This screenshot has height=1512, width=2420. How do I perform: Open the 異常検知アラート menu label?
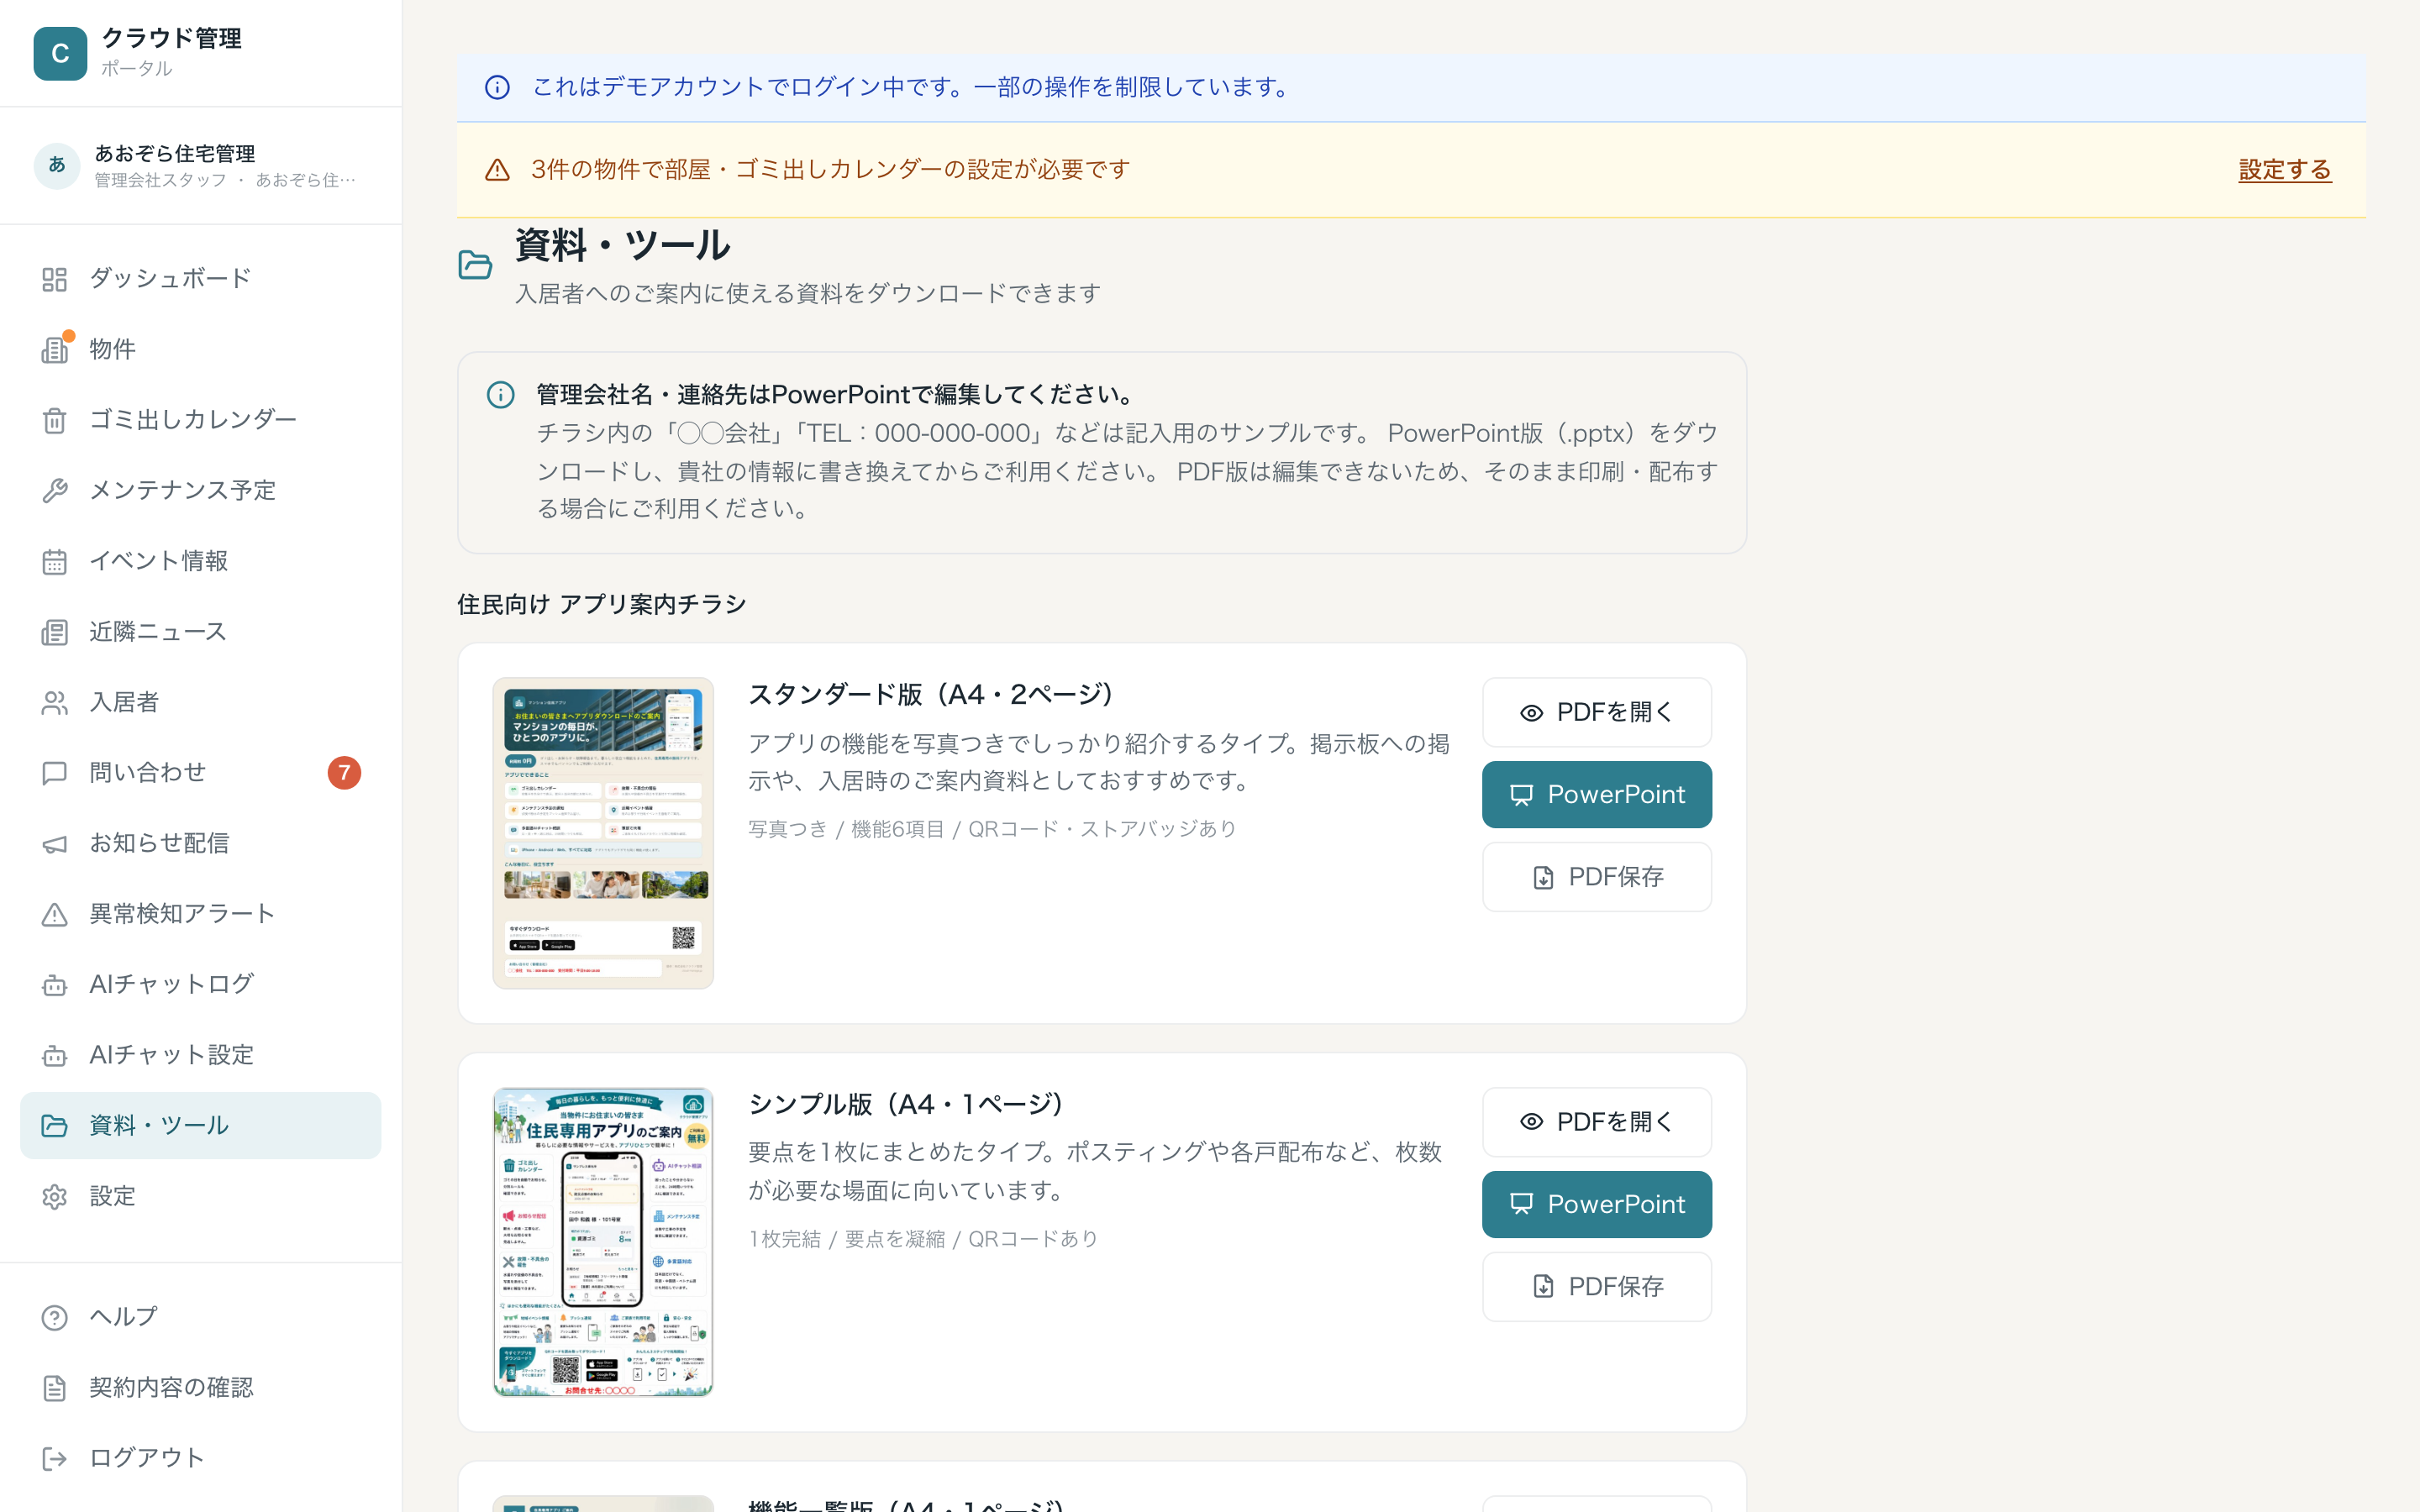[x=182, y=915]
